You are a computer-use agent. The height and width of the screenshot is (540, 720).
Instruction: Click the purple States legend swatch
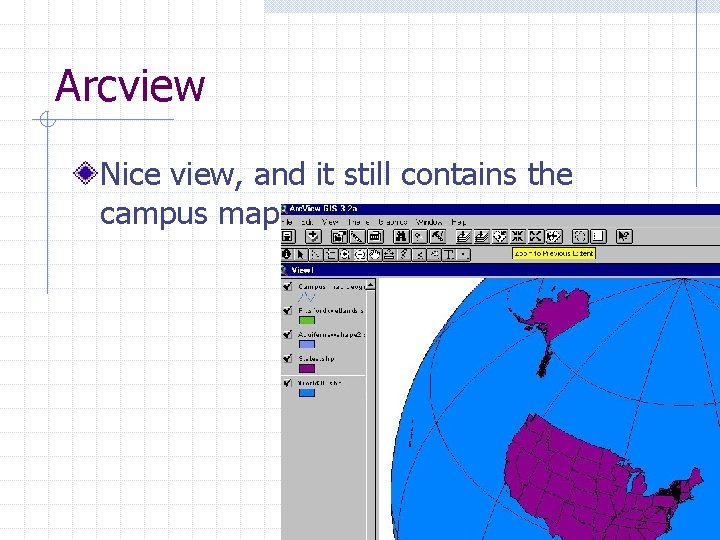[x=307, y=368]
